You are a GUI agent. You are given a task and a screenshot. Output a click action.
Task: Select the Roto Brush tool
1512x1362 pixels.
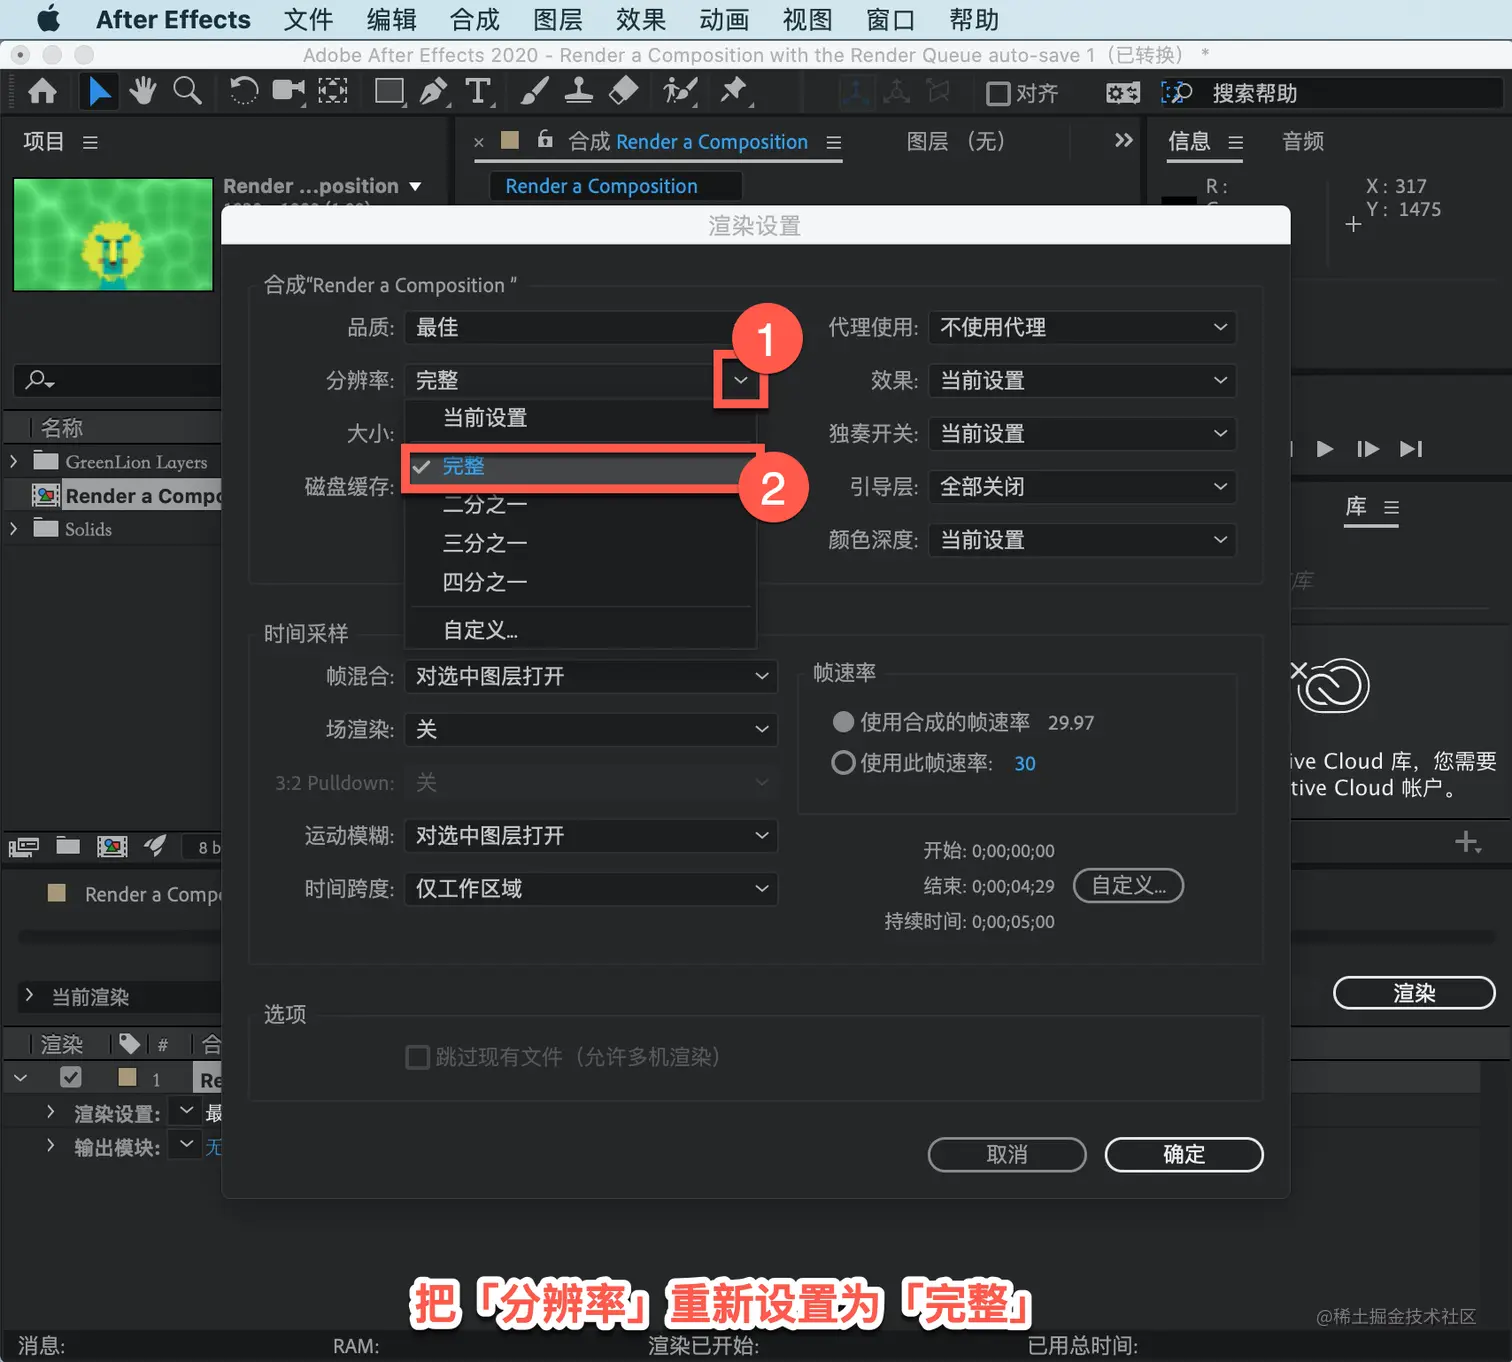(x=680, y=91)
